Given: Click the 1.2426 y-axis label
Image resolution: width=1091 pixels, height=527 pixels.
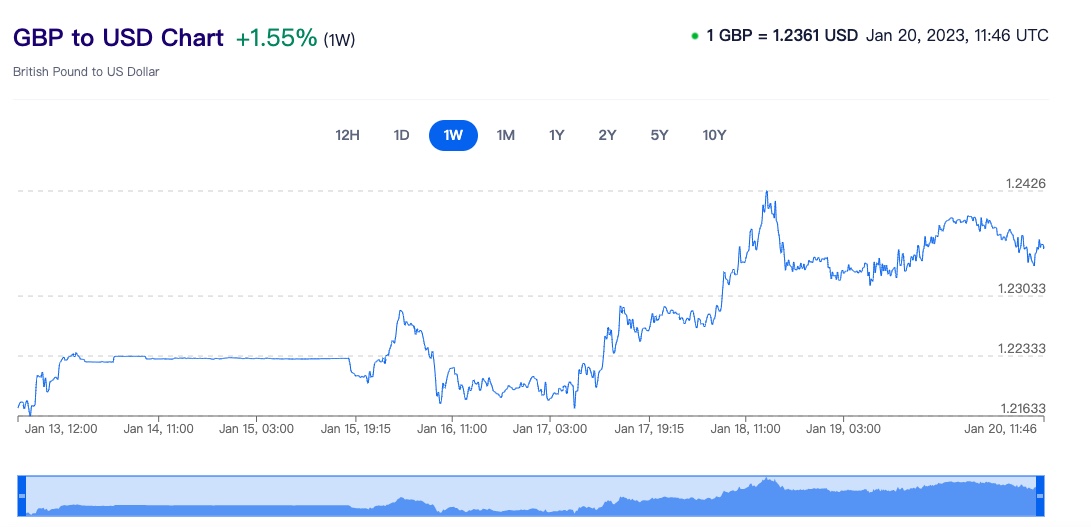Looking at the screenshot, I should 1025,183.
